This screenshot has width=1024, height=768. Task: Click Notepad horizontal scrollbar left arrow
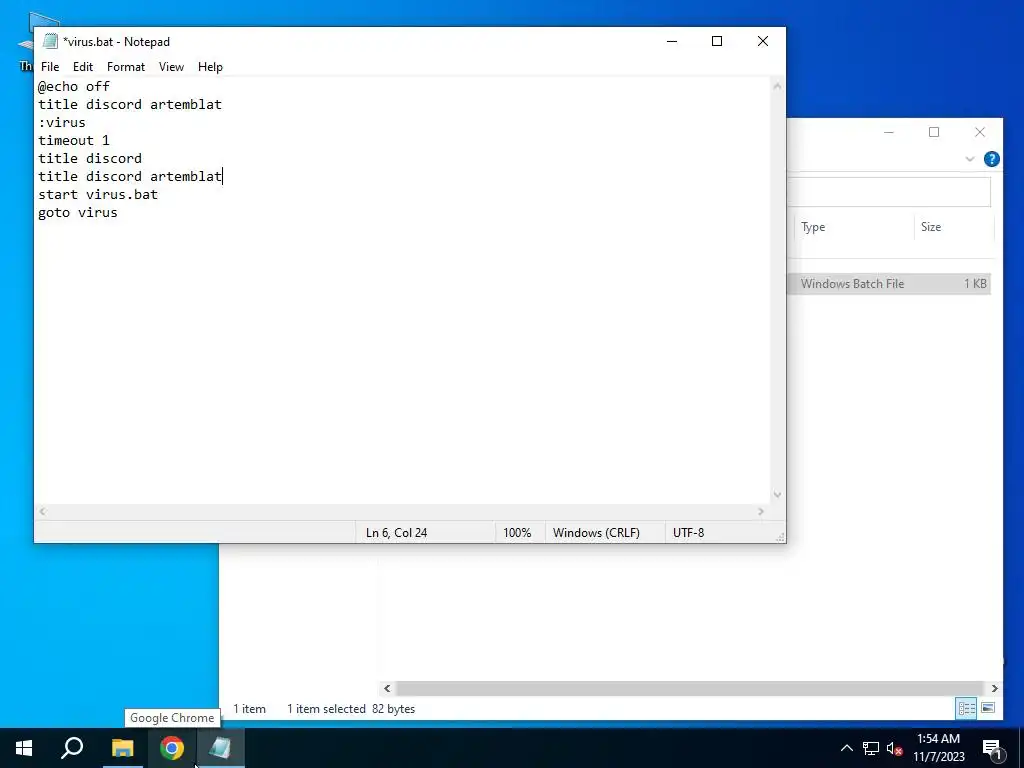(42, 512)
